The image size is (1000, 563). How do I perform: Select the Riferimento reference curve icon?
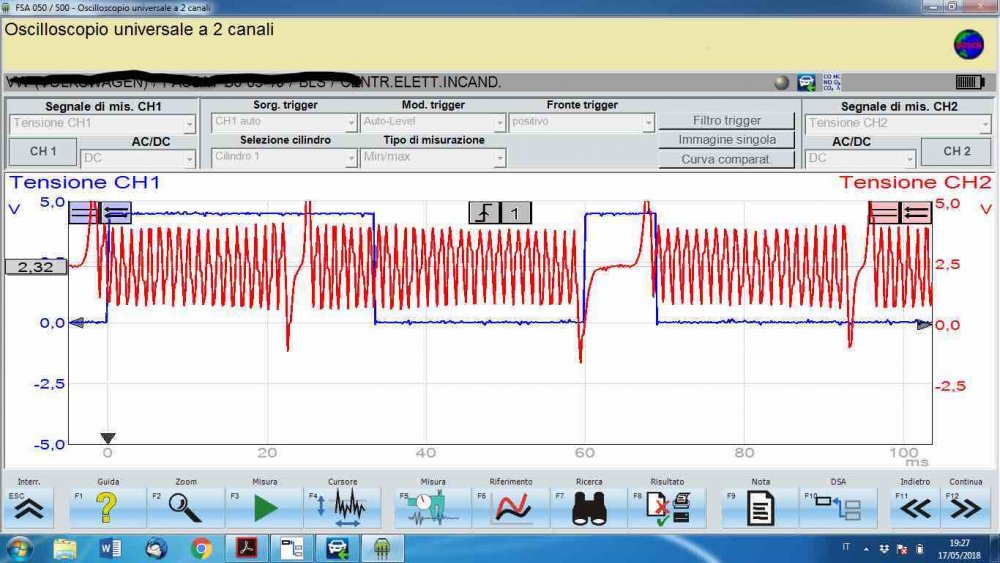(510, 508)
